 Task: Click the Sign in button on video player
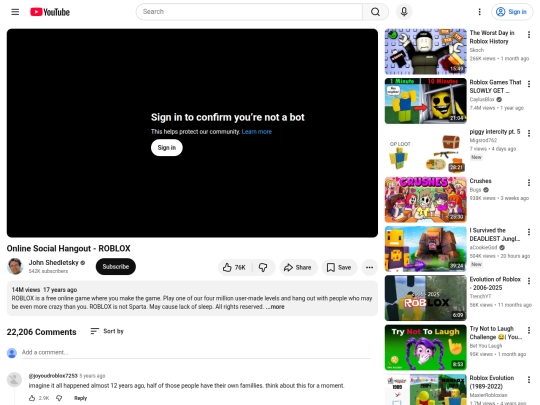click(167, 148)
